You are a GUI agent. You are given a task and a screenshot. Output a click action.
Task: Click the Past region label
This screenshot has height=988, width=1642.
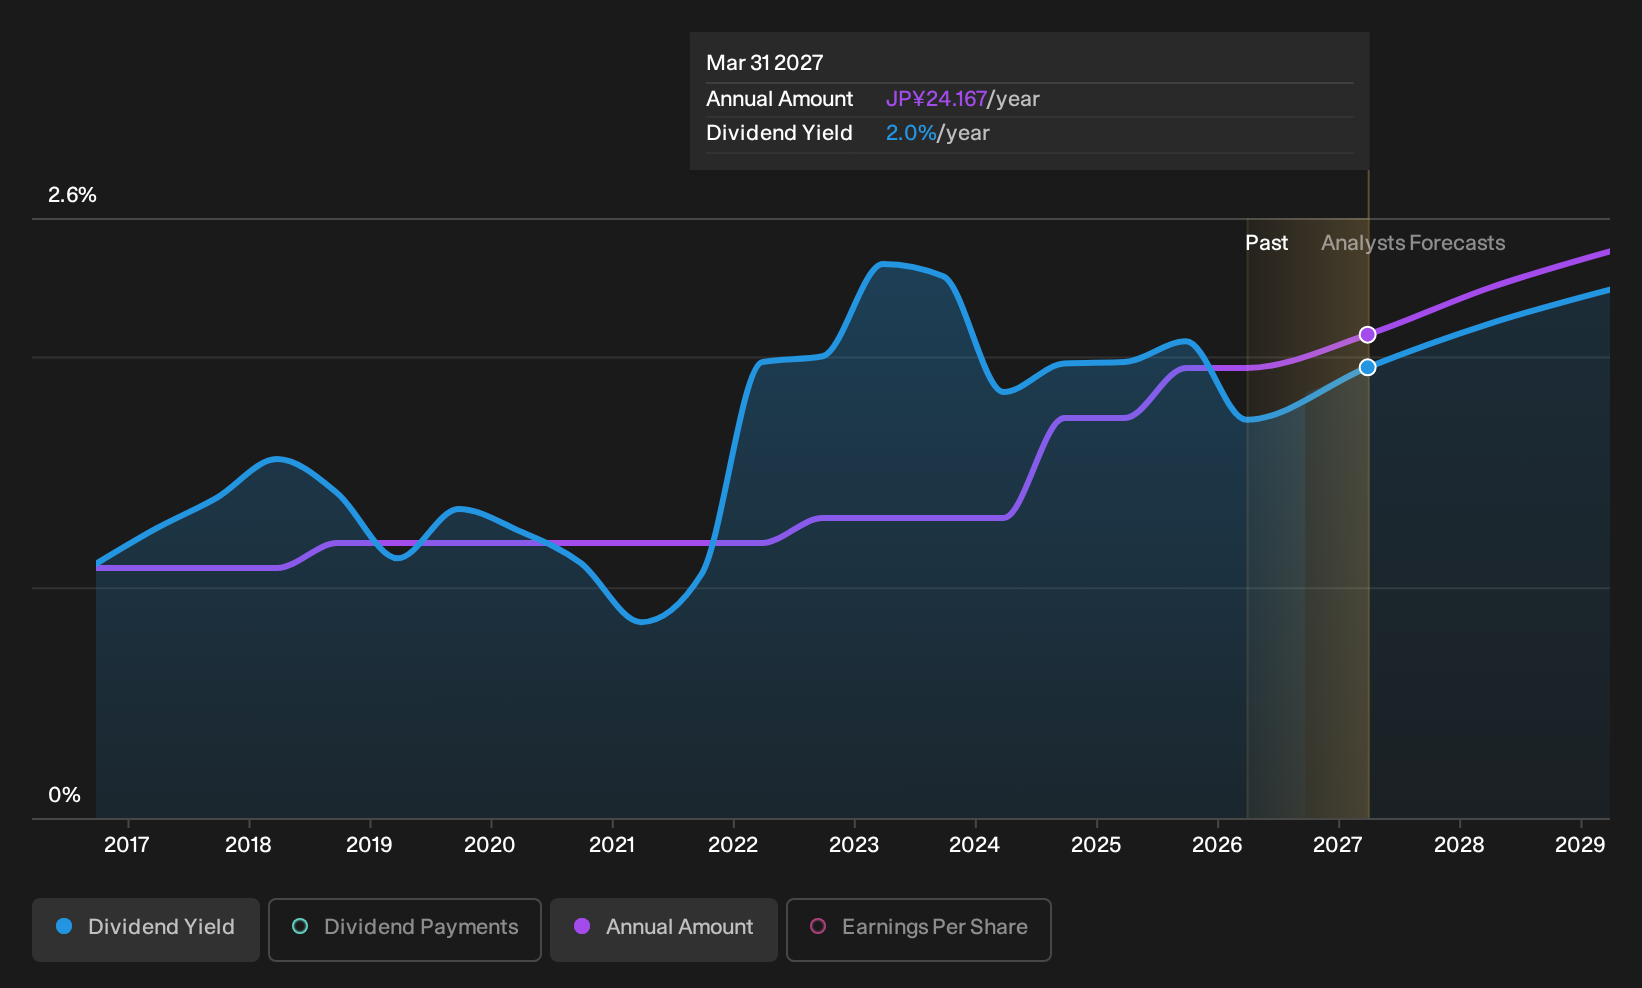point(1266,243)
